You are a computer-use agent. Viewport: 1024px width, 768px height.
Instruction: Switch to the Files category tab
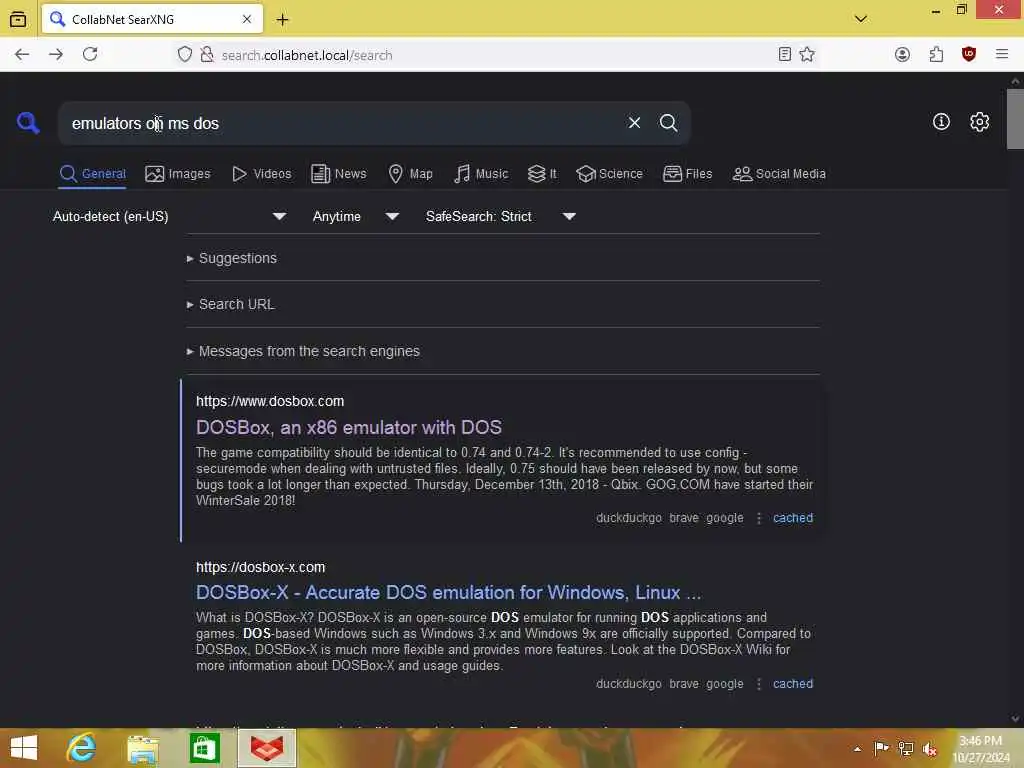click(687, 174)
